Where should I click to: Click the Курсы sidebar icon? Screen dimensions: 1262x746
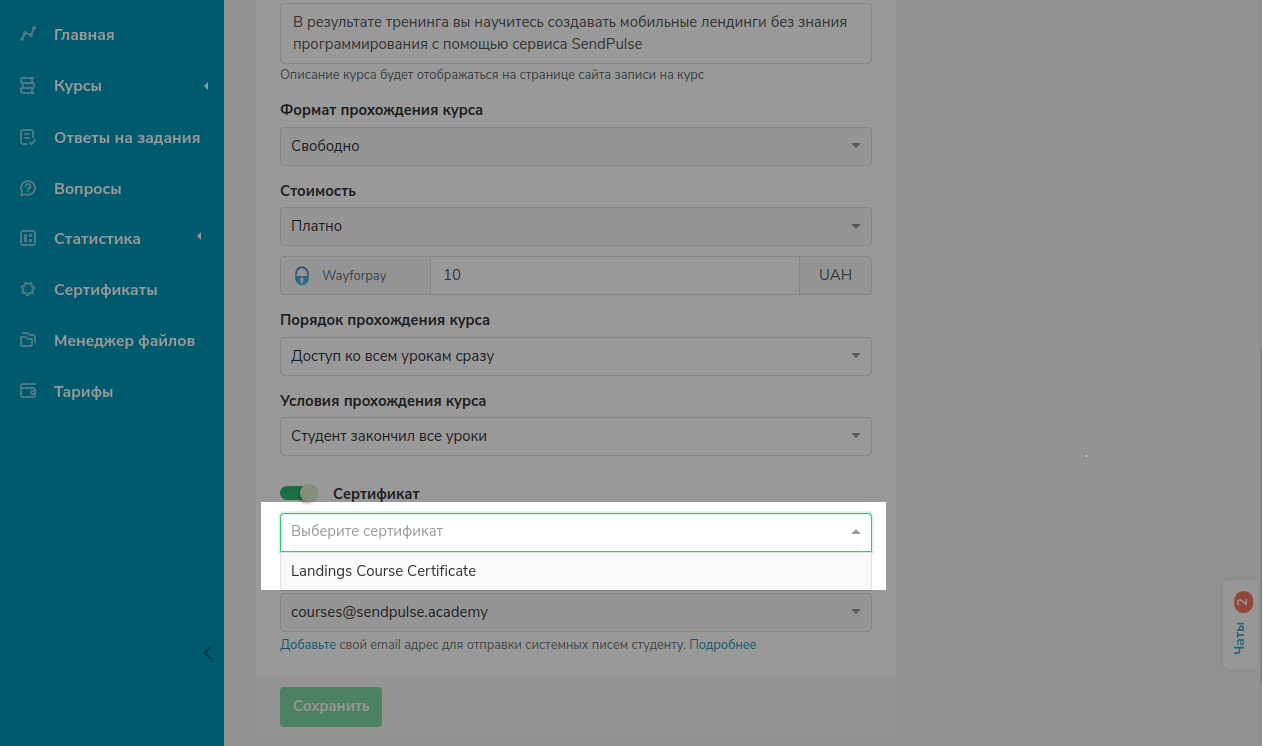pos(28,86)
